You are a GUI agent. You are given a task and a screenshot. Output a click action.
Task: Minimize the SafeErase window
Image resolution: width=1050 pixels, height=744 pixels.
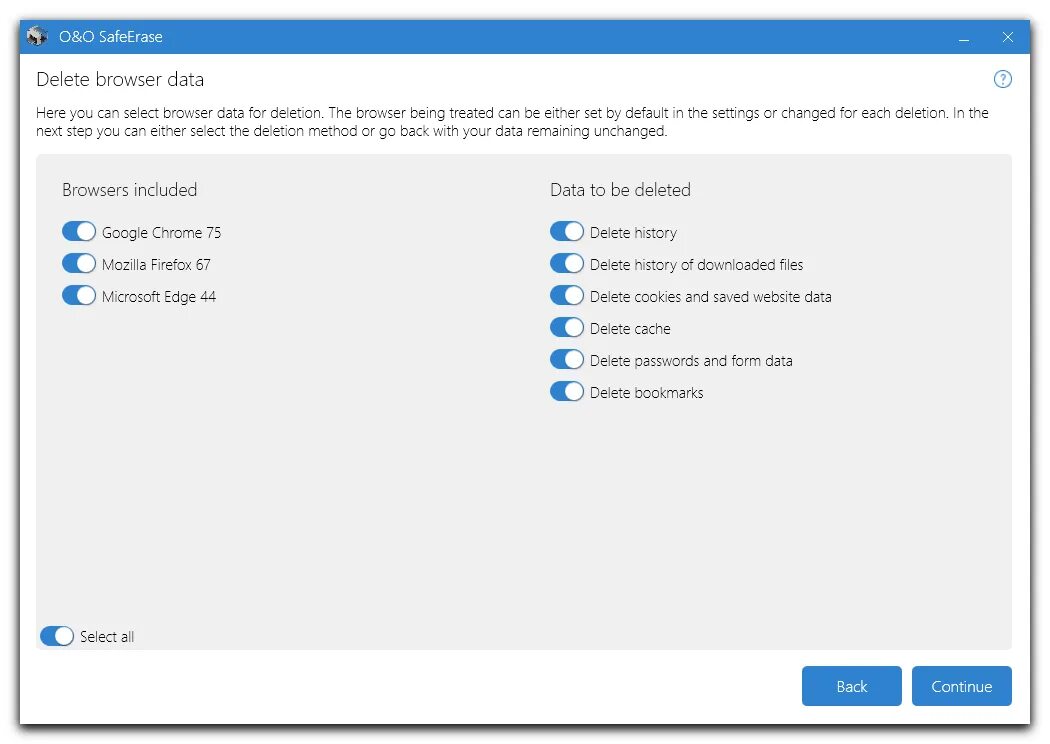pyautogui.click(x=964, y=38)
